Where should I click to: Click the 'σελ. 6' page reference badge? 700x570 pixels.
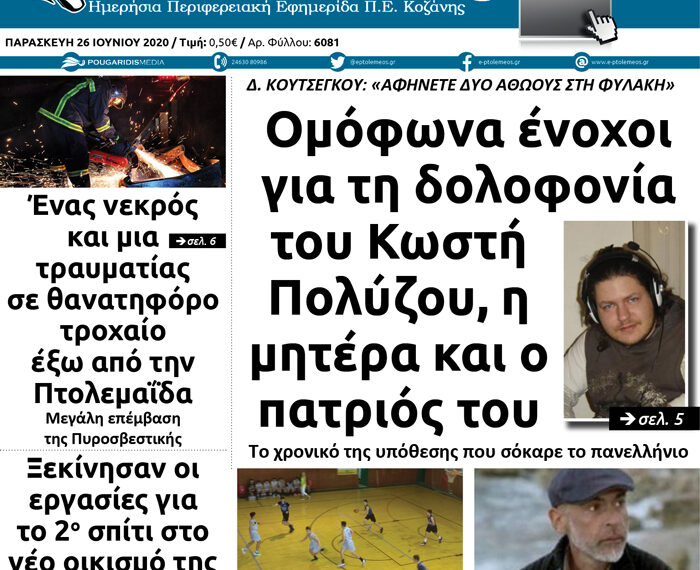[x=197, y=241]
